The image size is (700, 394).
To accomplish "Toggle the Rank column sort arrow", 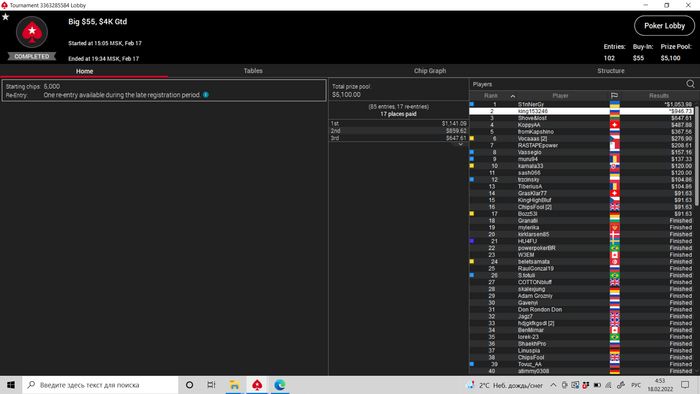I will (x=512, y=96).
